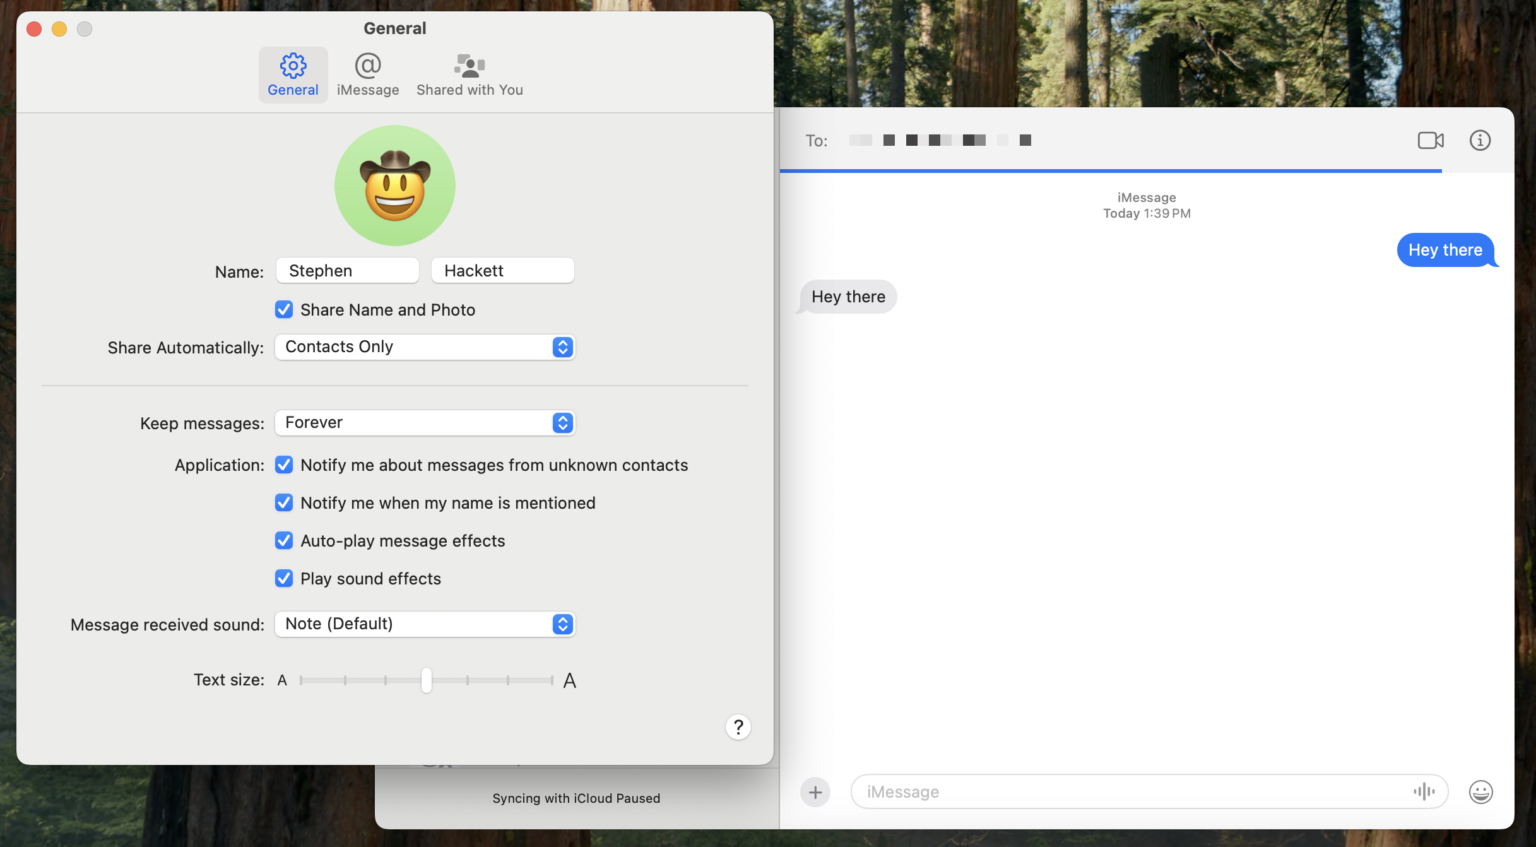Open the Message received sound menu
The image size is (1536, 847).
(424, 624)
